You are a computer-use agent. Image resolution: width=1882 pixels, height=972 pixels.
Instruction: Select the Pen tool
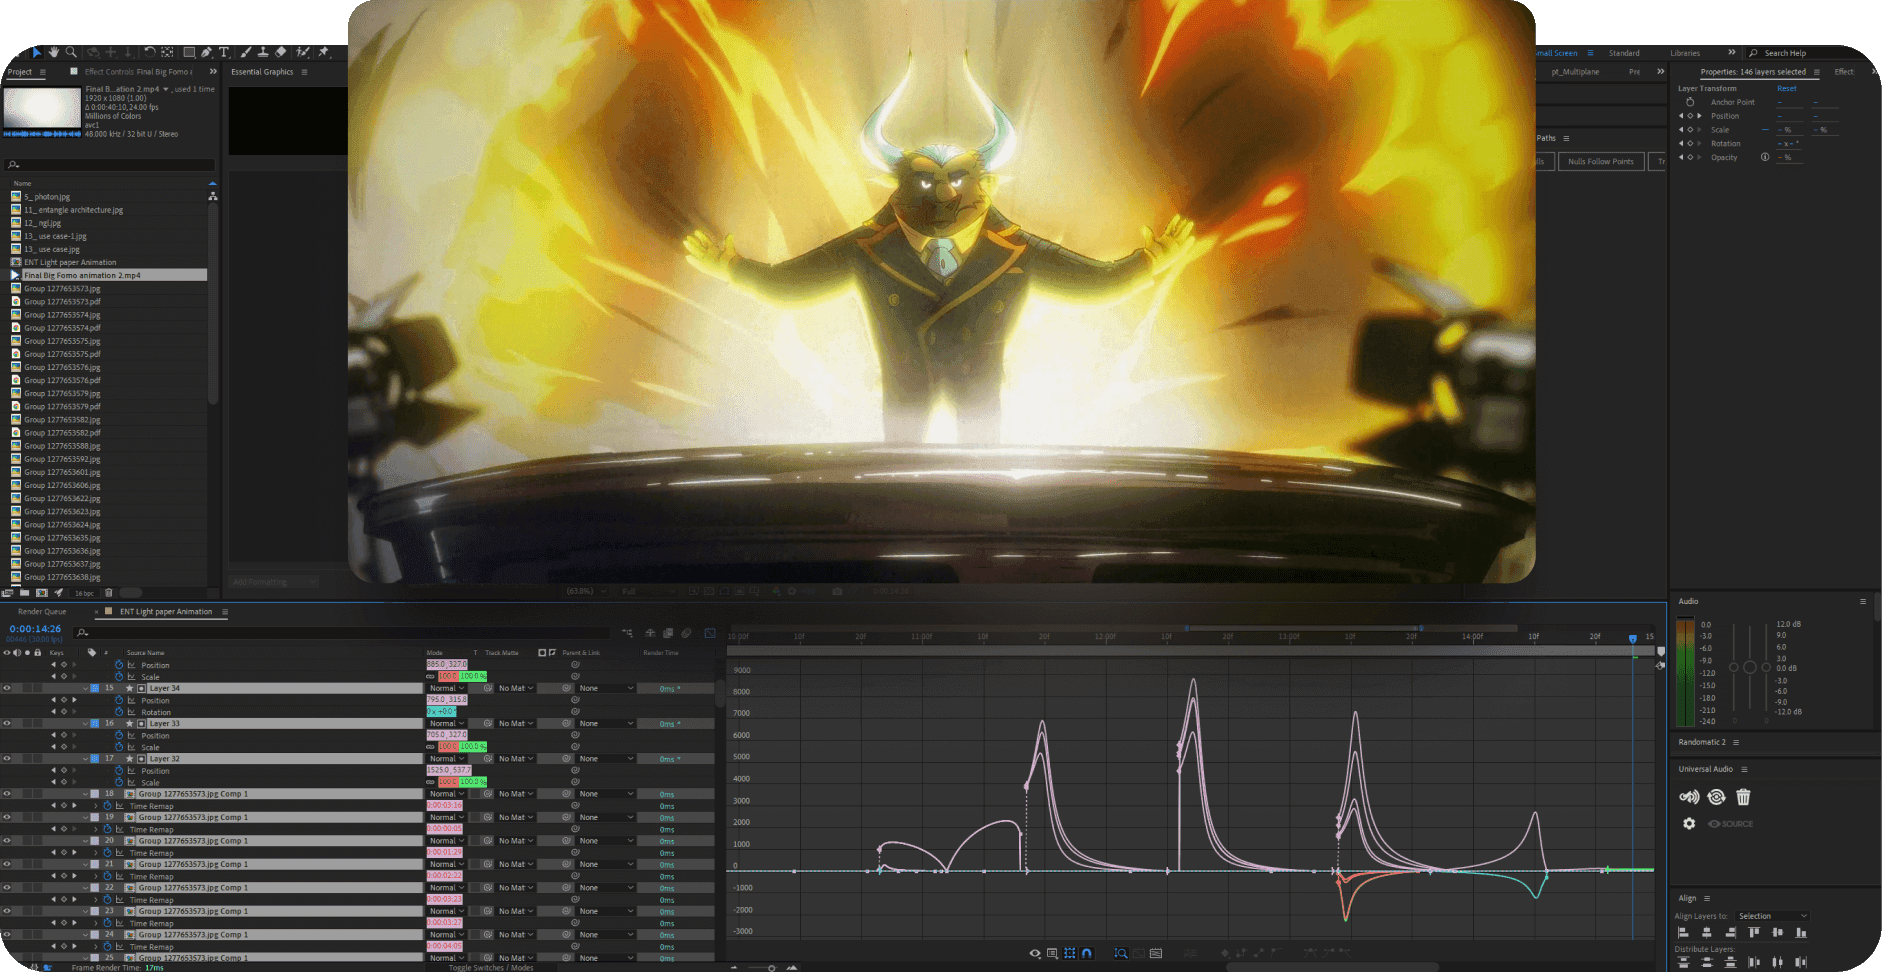click(x=206, y=52)
